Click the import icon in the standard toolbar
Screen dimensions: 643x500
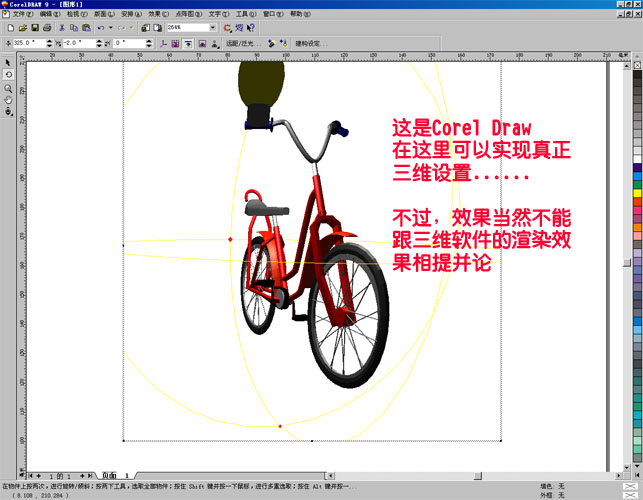(x=145, y=28)
